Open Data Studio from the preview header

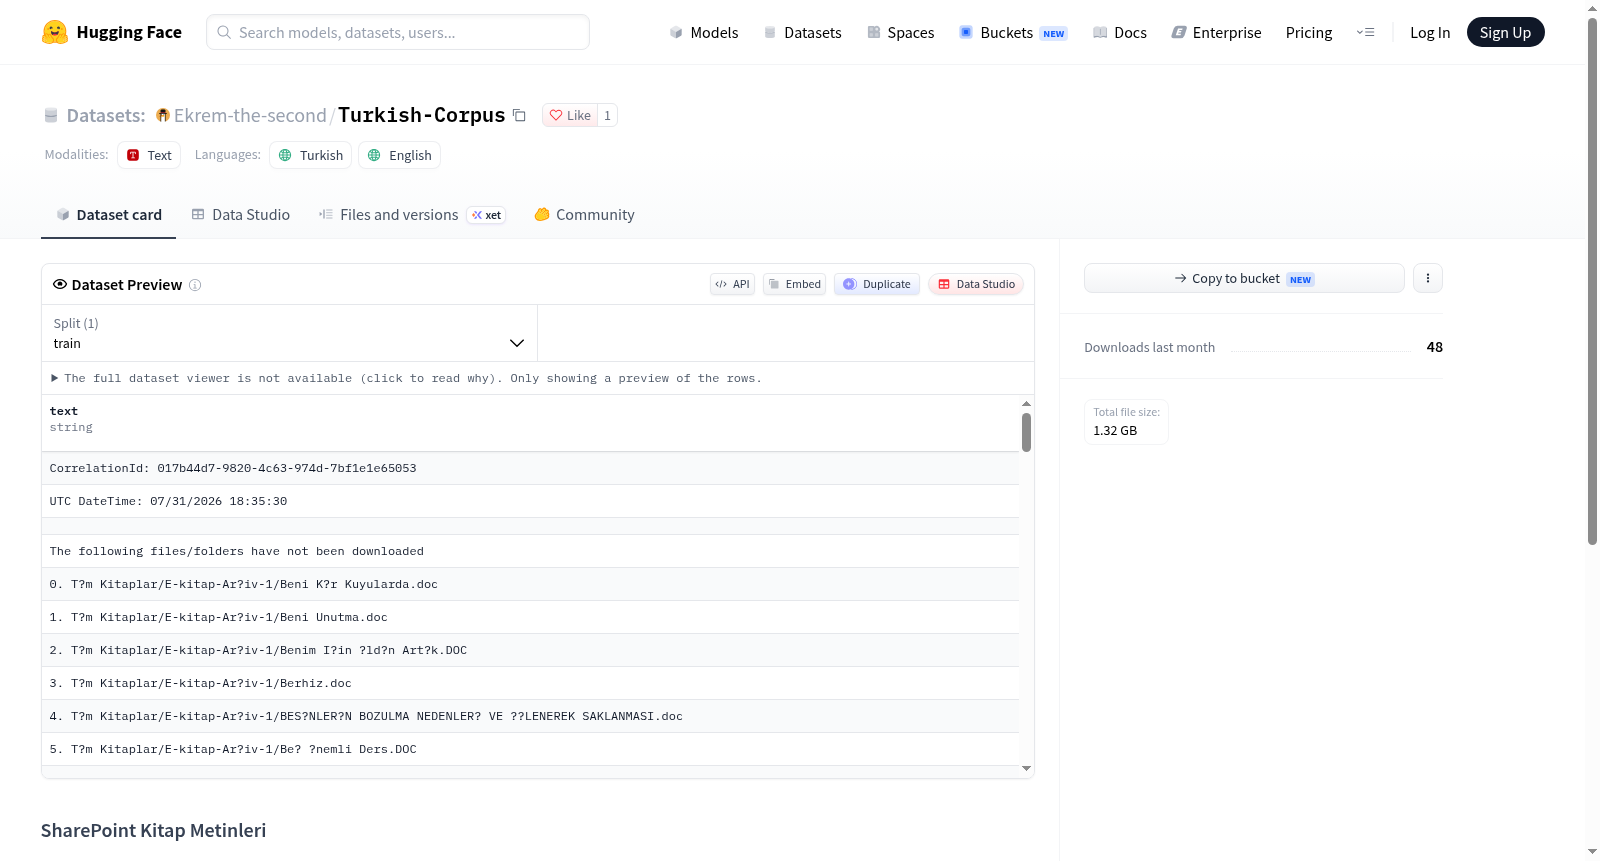[x=976, y=284]
